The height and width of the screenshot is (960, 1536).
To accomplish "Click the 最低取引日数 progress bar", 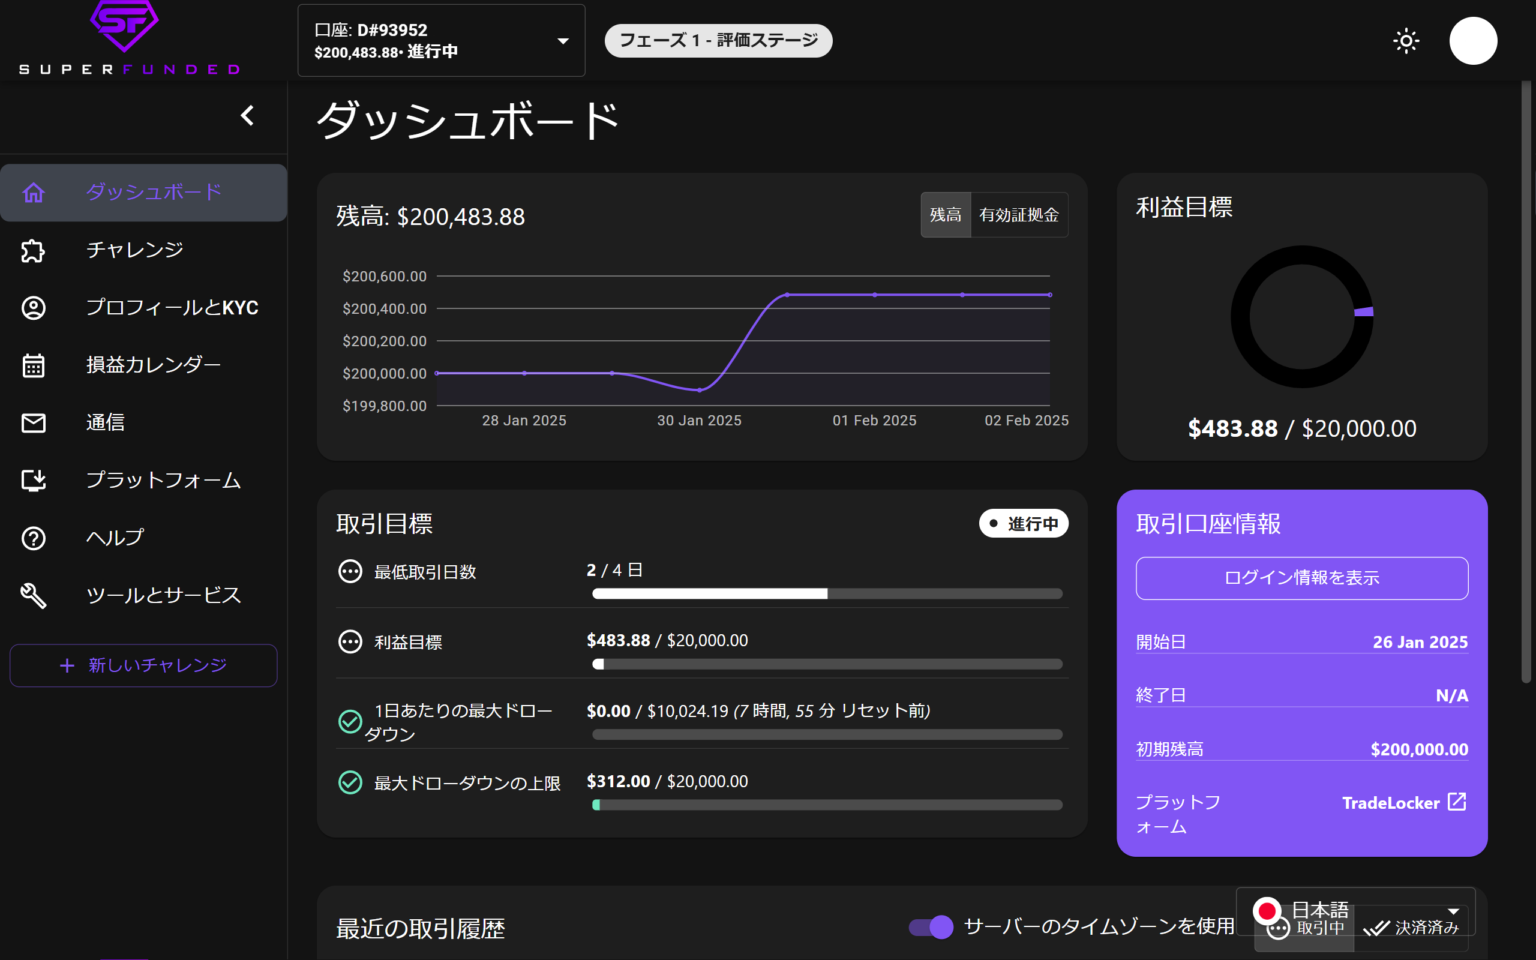I will point(827,594).
